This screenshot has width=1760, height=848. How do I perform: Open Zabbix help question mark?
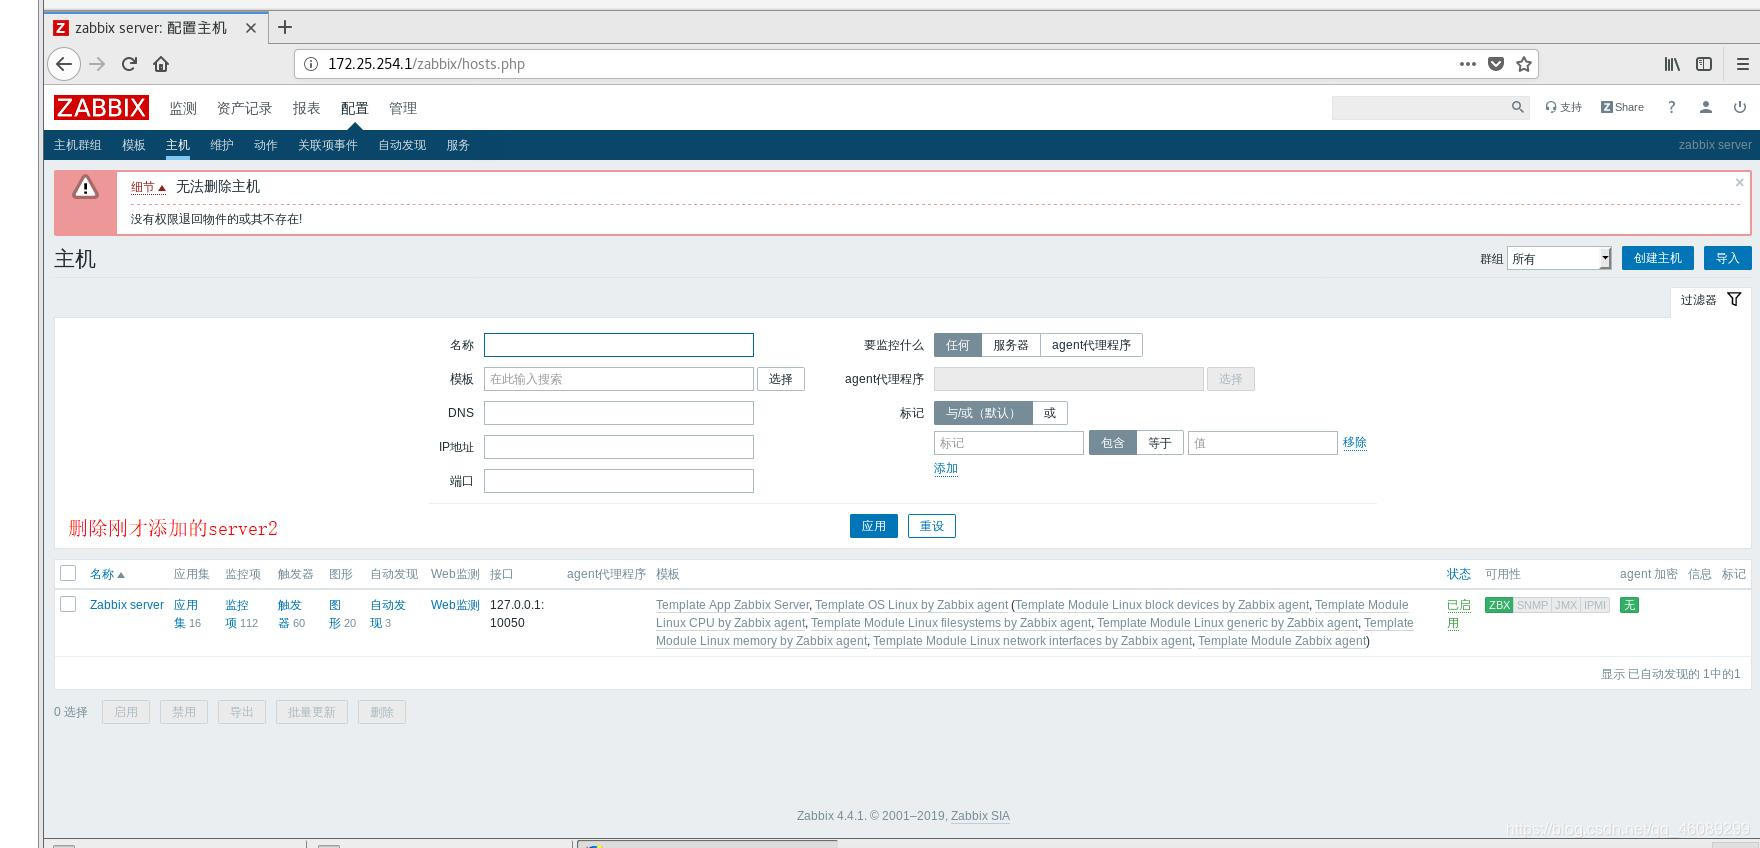point(1671,107)
